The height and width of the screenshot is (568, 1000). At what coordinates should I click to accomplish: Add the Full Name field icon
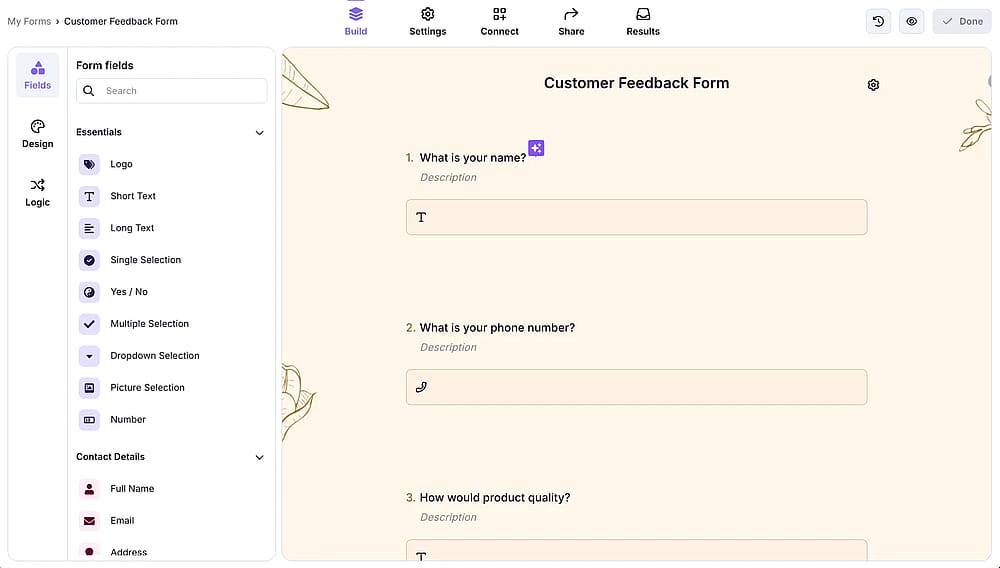click(89, 489)
